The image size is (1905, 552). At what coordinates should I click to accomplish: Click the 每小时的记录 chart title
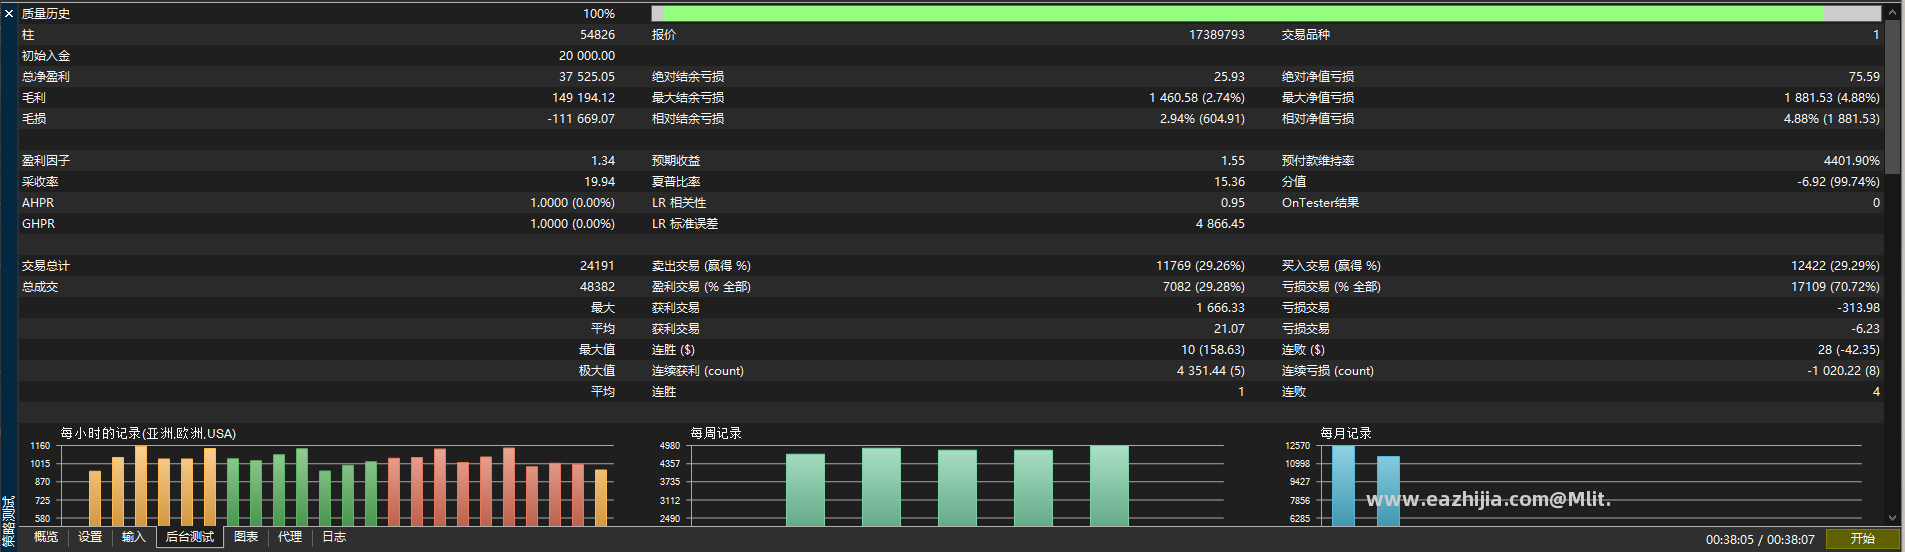pyautogui.click(x=148, y=433)
